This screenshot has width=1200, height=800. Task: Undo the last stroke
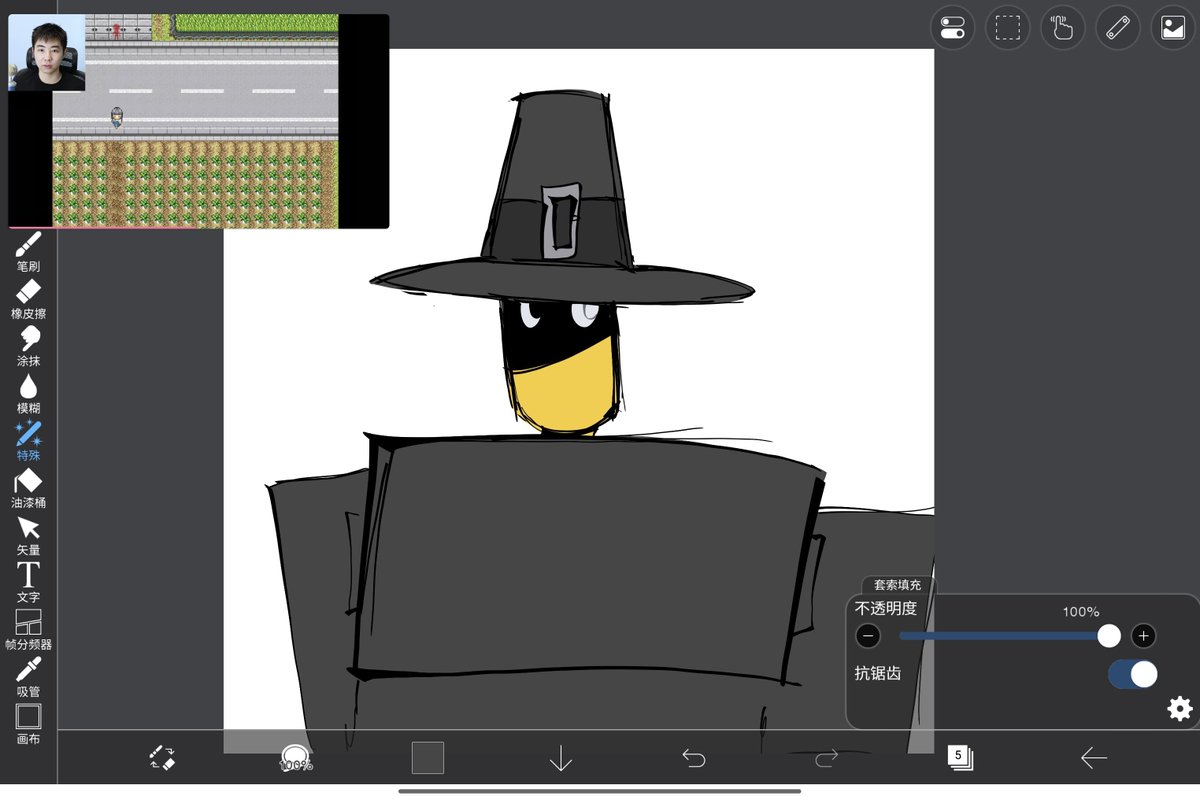pyautogui.click(x=693, y=758)
